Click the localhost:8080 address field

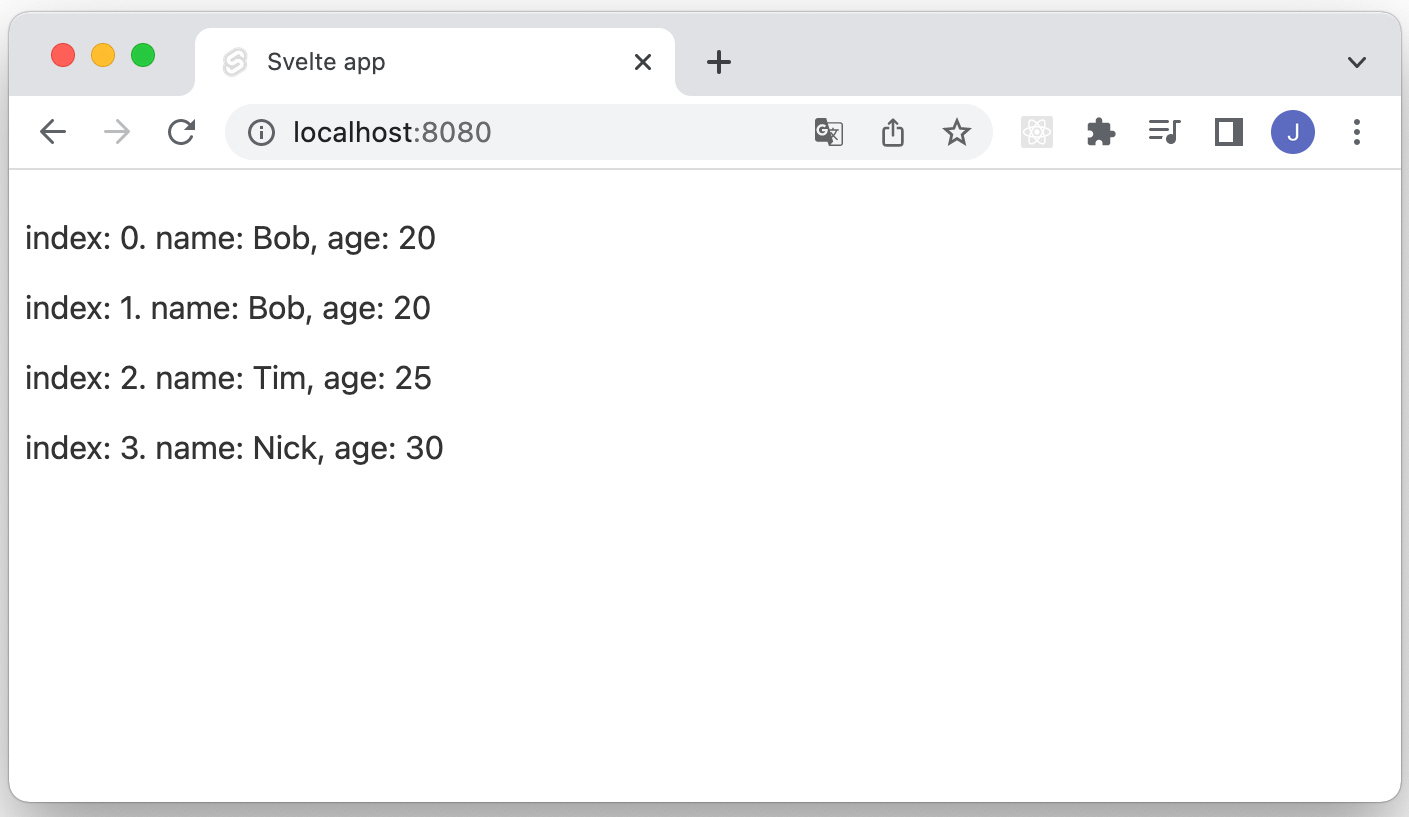click(540, 132)
